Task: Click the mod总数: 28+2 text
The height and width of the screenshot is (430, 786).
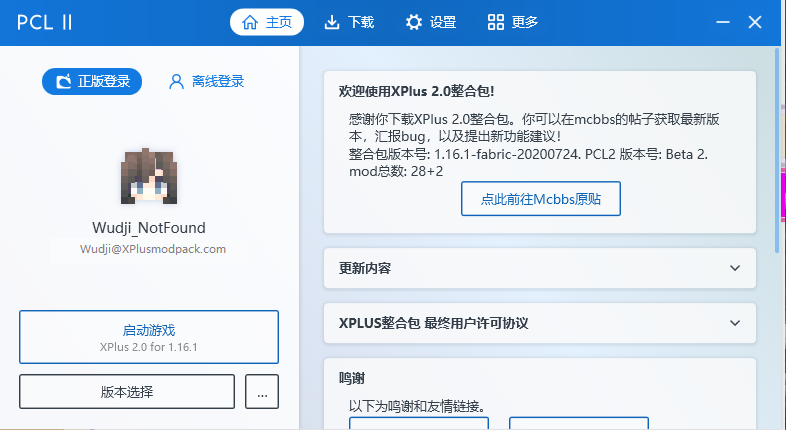Action: (x=396, y=171)
